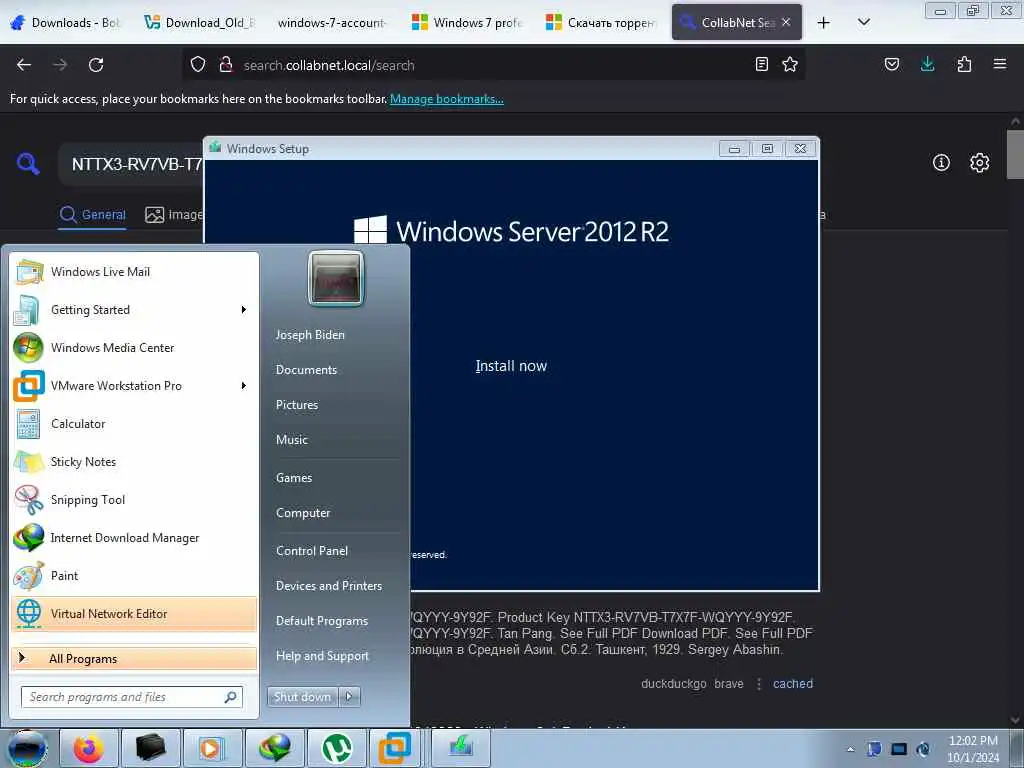Bookmark this page with star icon
The width and height of the screenshot is (1024, 768).
click(x=790, y=64)
